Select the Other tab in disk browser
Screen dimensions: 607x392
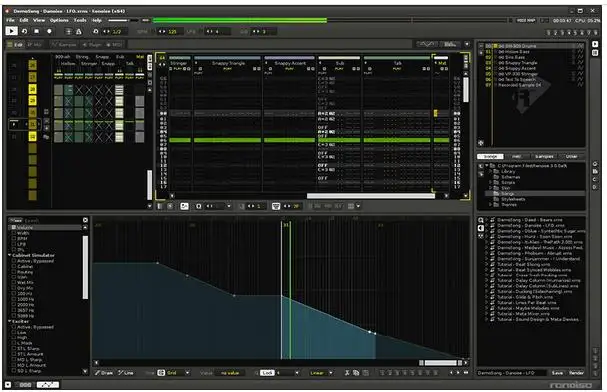coord(571,156)
